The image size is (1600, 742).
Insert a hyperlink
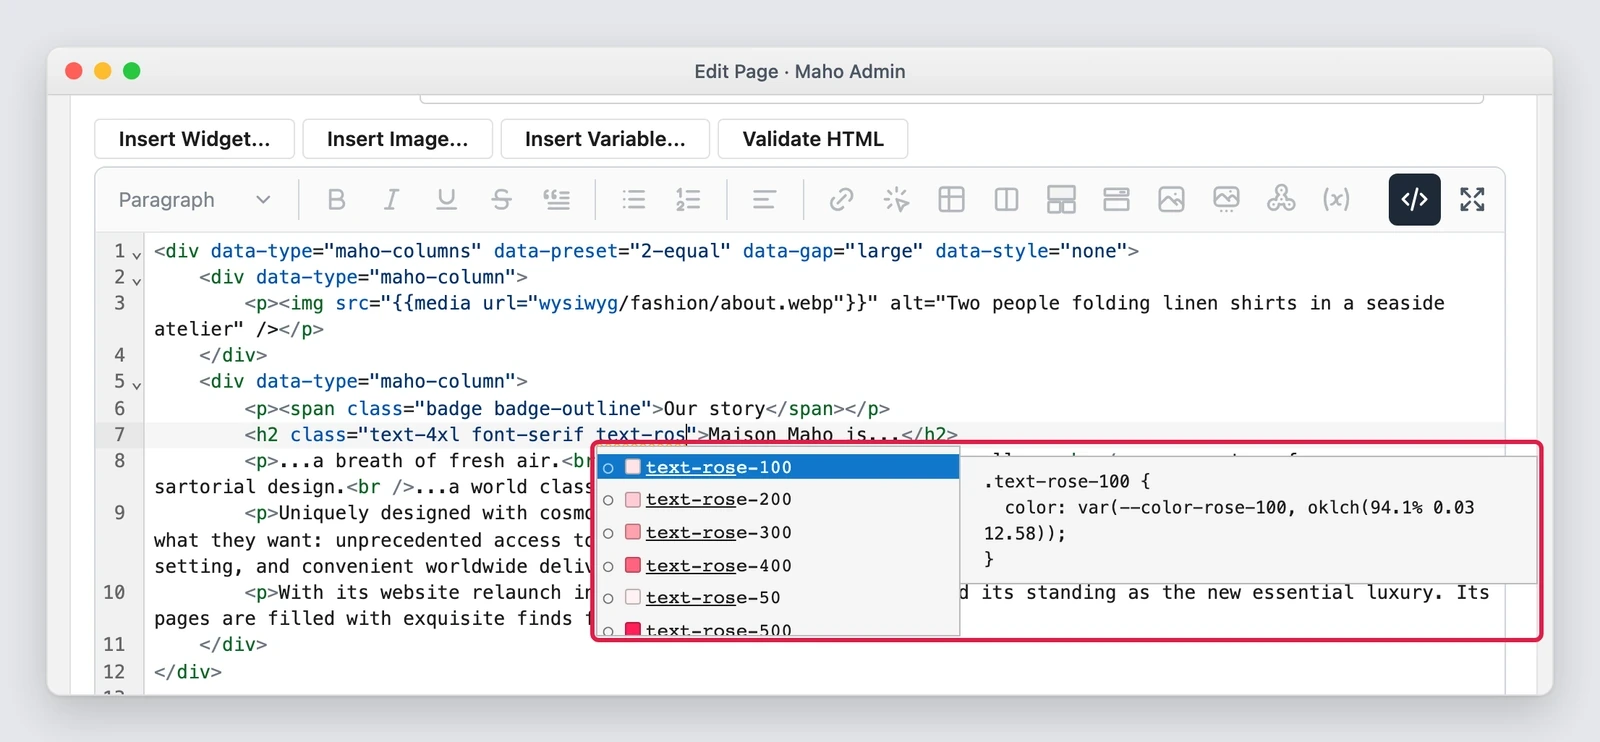click(841, 200)
